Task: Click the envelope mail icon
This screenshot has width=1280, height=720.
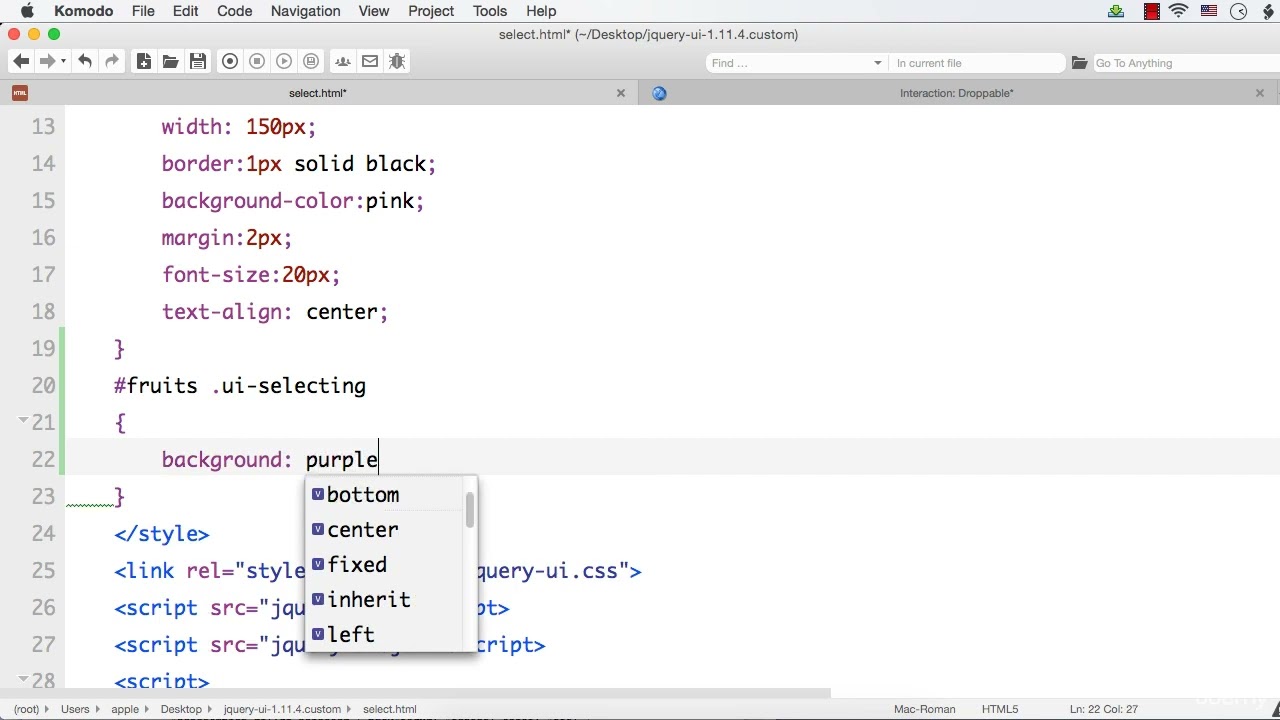Action: click(x=370, y=62)
